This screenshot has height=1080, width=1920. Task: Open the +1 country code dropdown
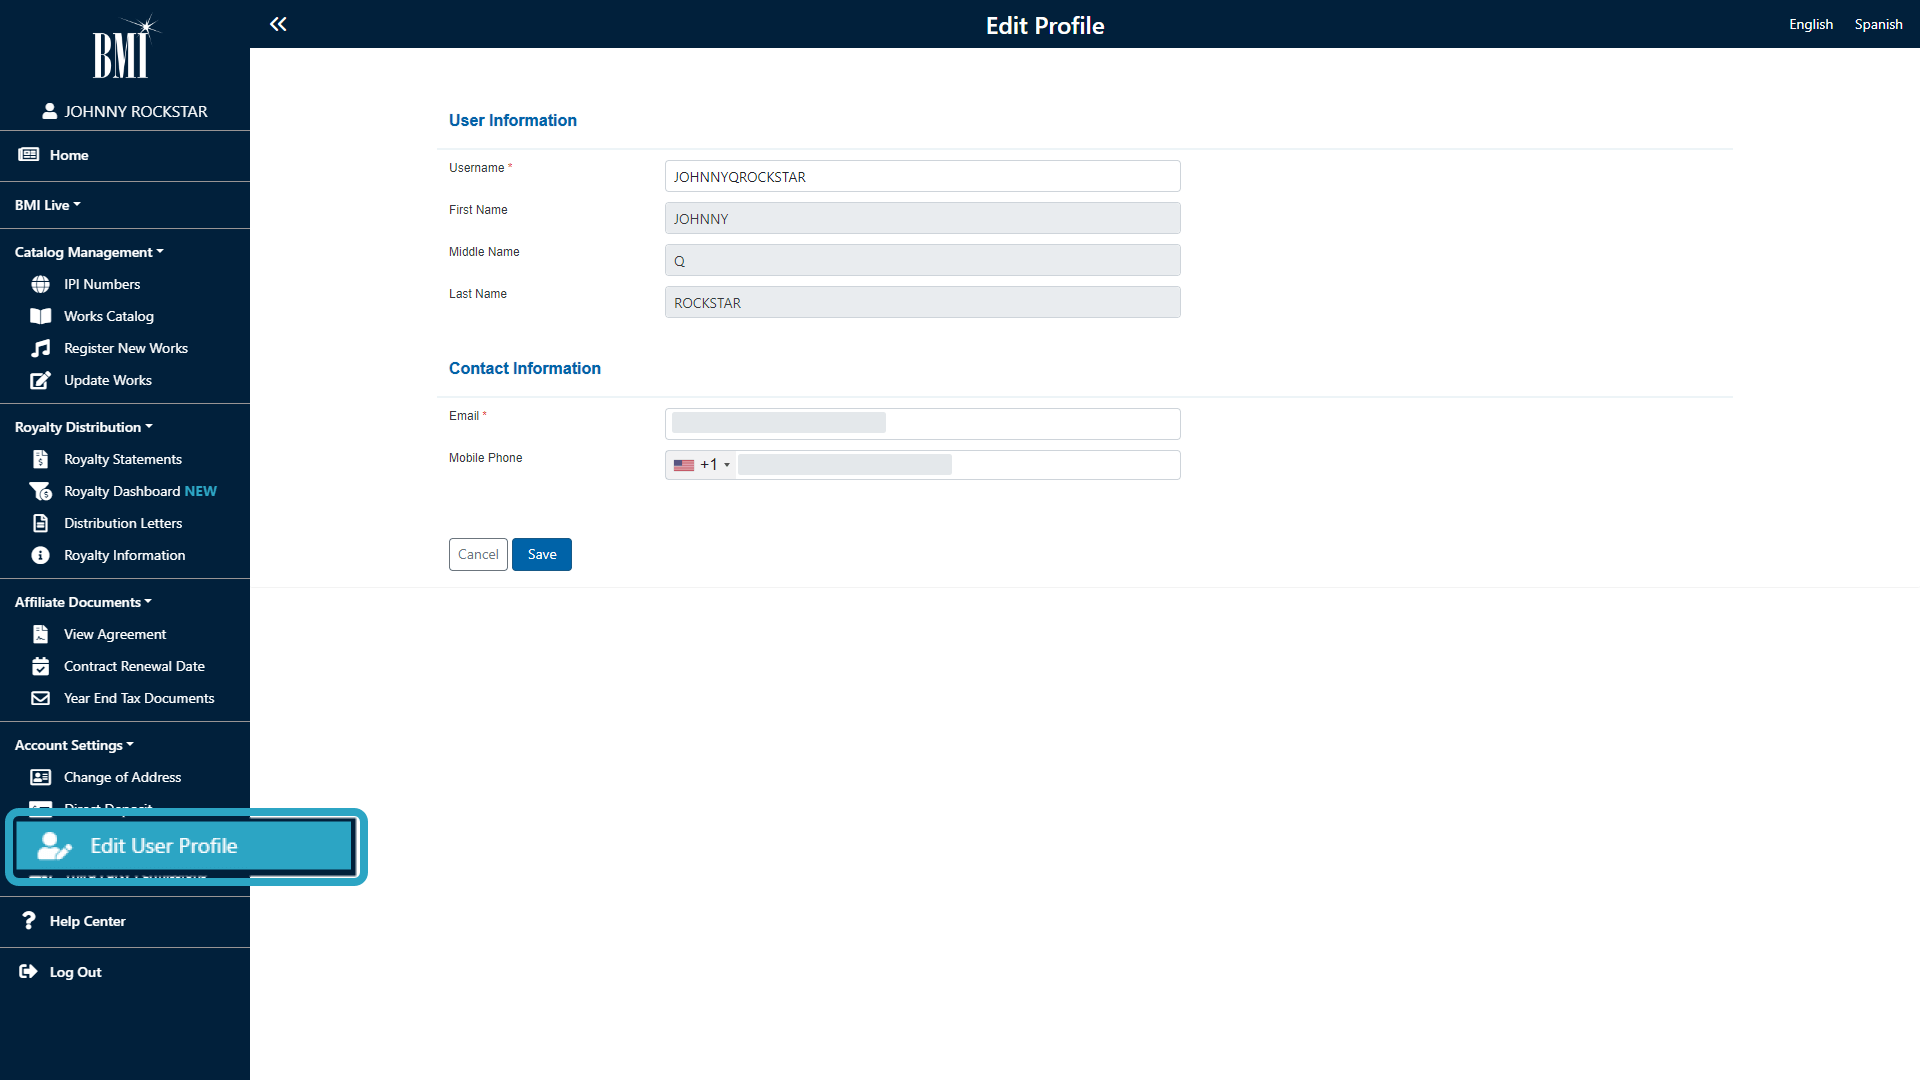tap(702, 465)
